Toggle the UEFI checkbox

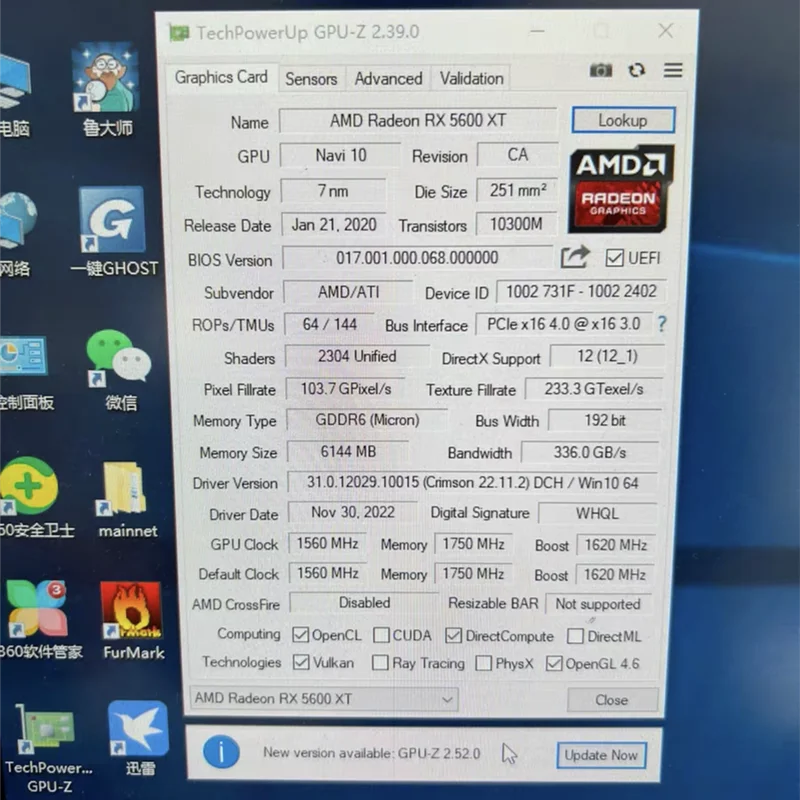[614, 258]
